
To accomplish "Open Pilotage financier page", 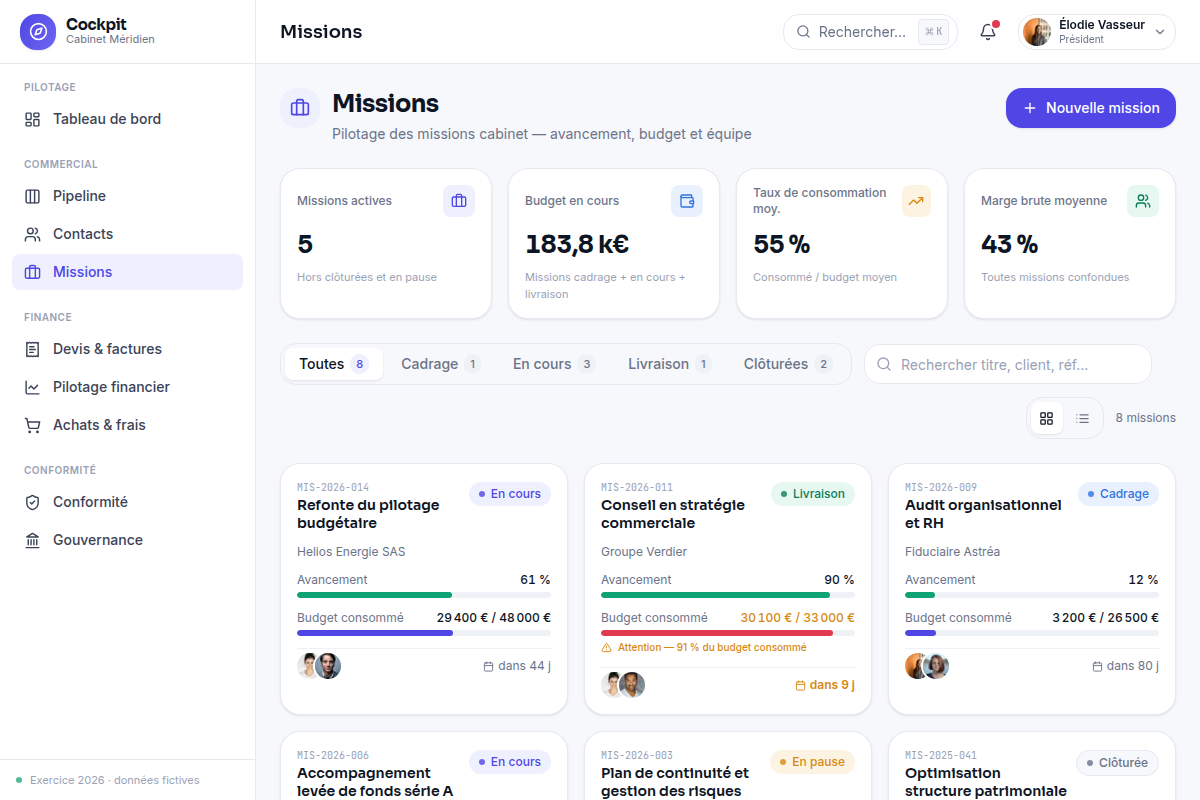I will pos(127,387).
